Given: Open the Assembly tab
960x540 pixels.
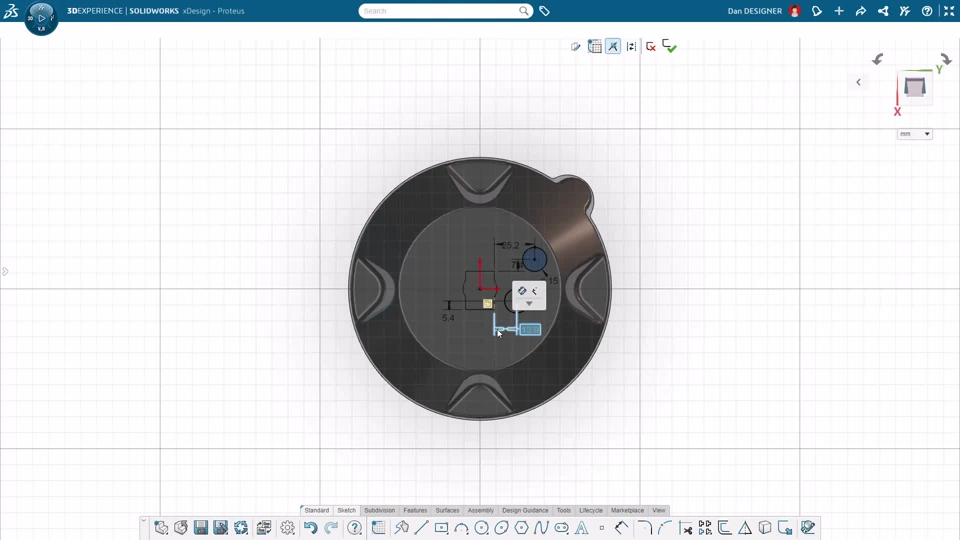Looking at the screenshot, I should point(481,510).
